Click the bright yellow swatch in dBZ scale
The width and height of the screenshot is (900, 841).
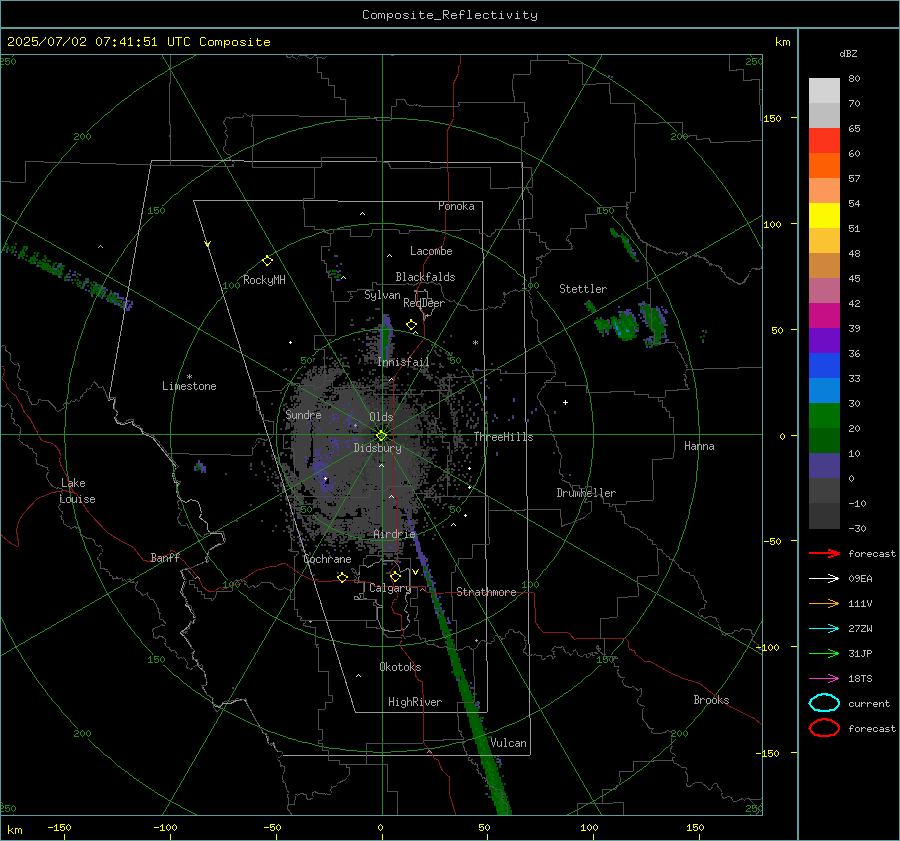coord(824,216)
